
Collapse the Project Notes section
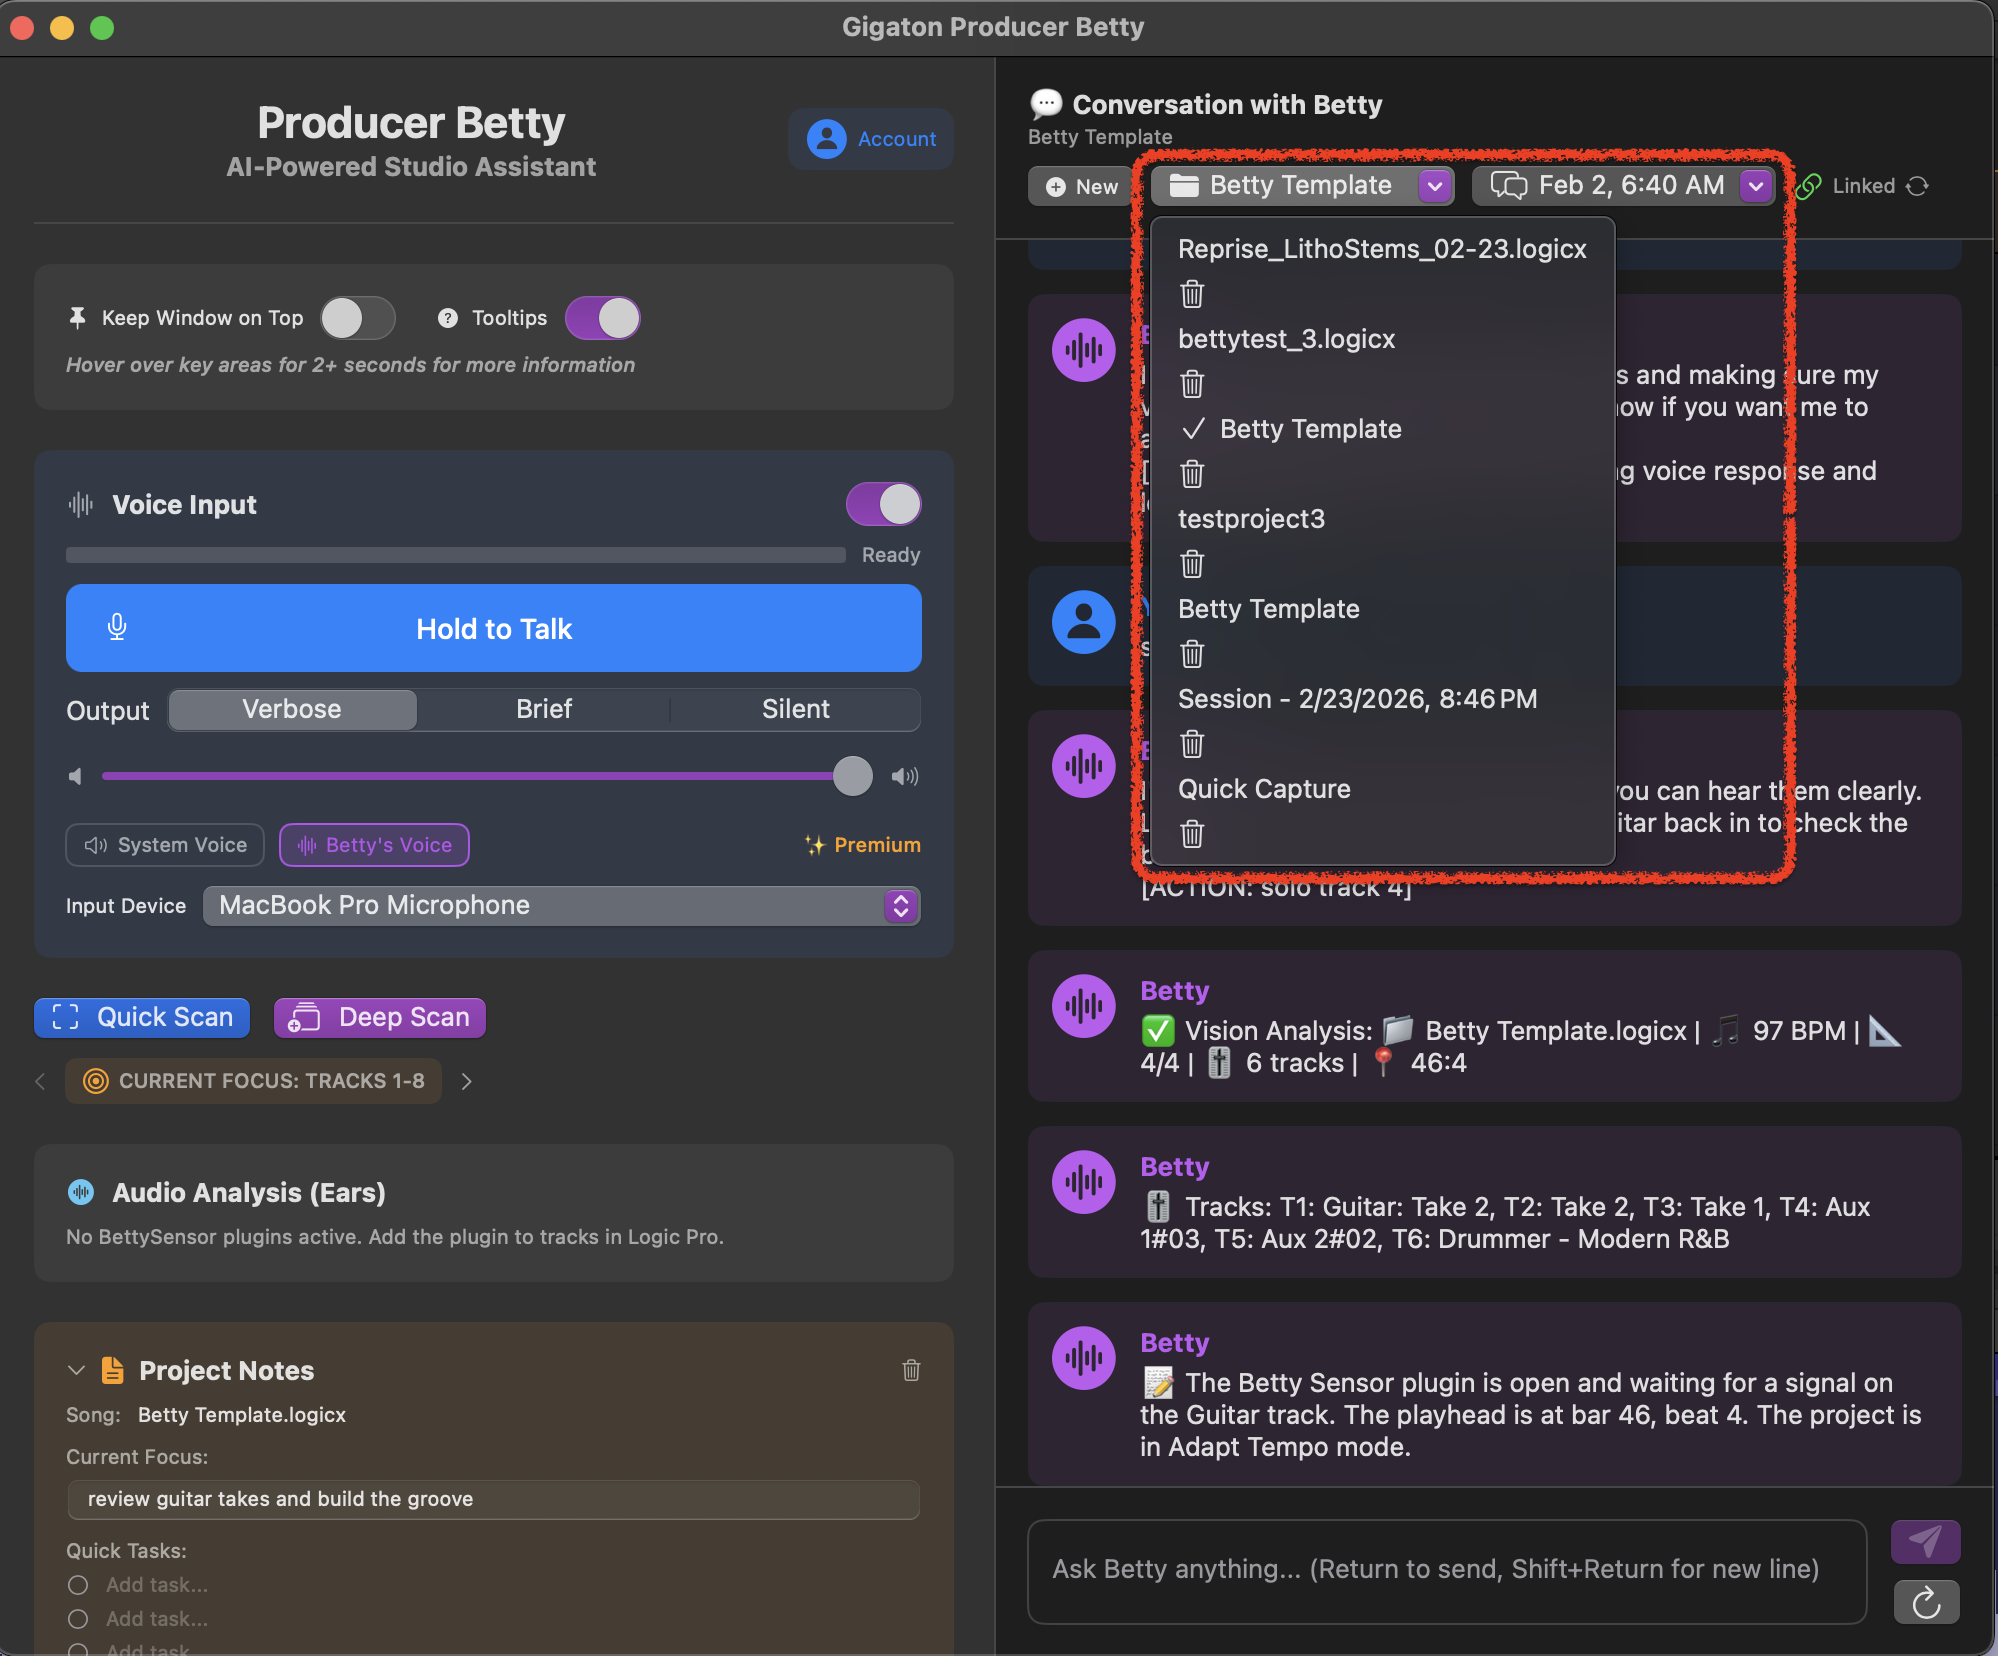pyautogui.click(x=75, y=1370)
